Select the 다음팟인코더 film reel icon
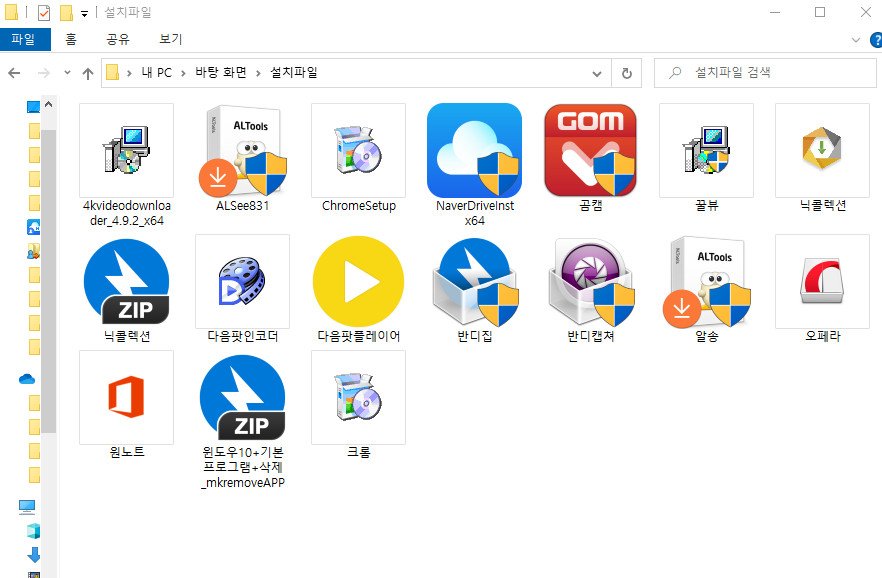This screenshot has width=882, height=578. pyautogui.click(x=242, y=281)
